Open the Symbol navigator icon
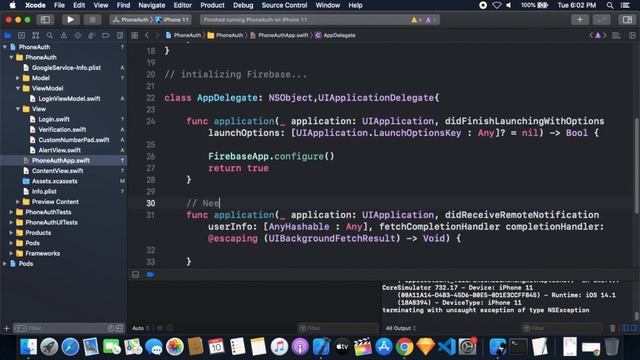Image resolution: width=640 pixels, height=360 pixels. pyautogui.click(x=36, y=36)
